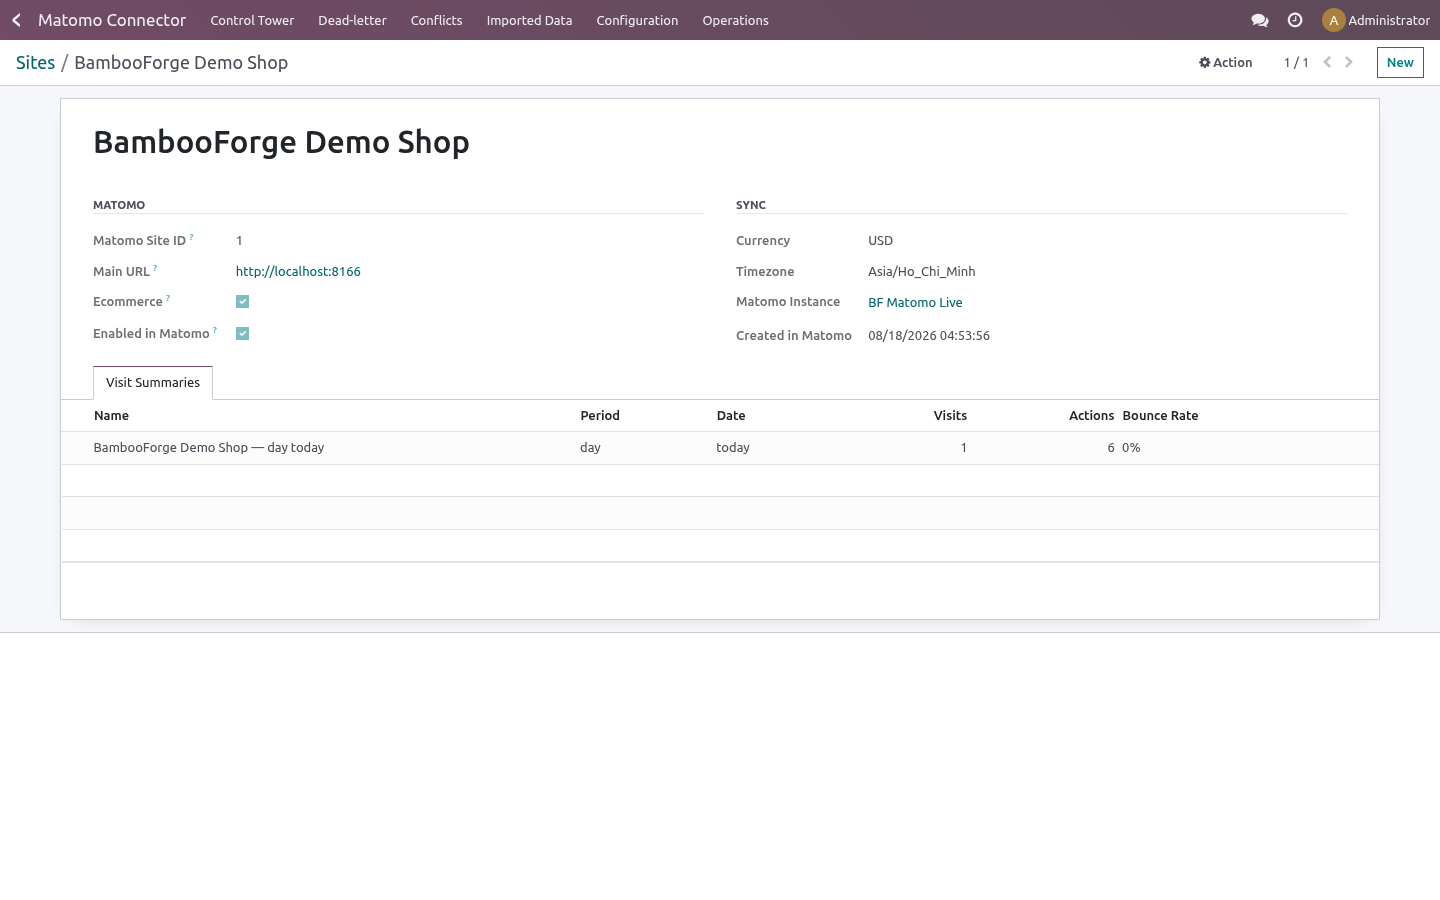The image size is (1440, 900).
Task: Open the Administrator user menu
Action: [x=1376, y=20]
